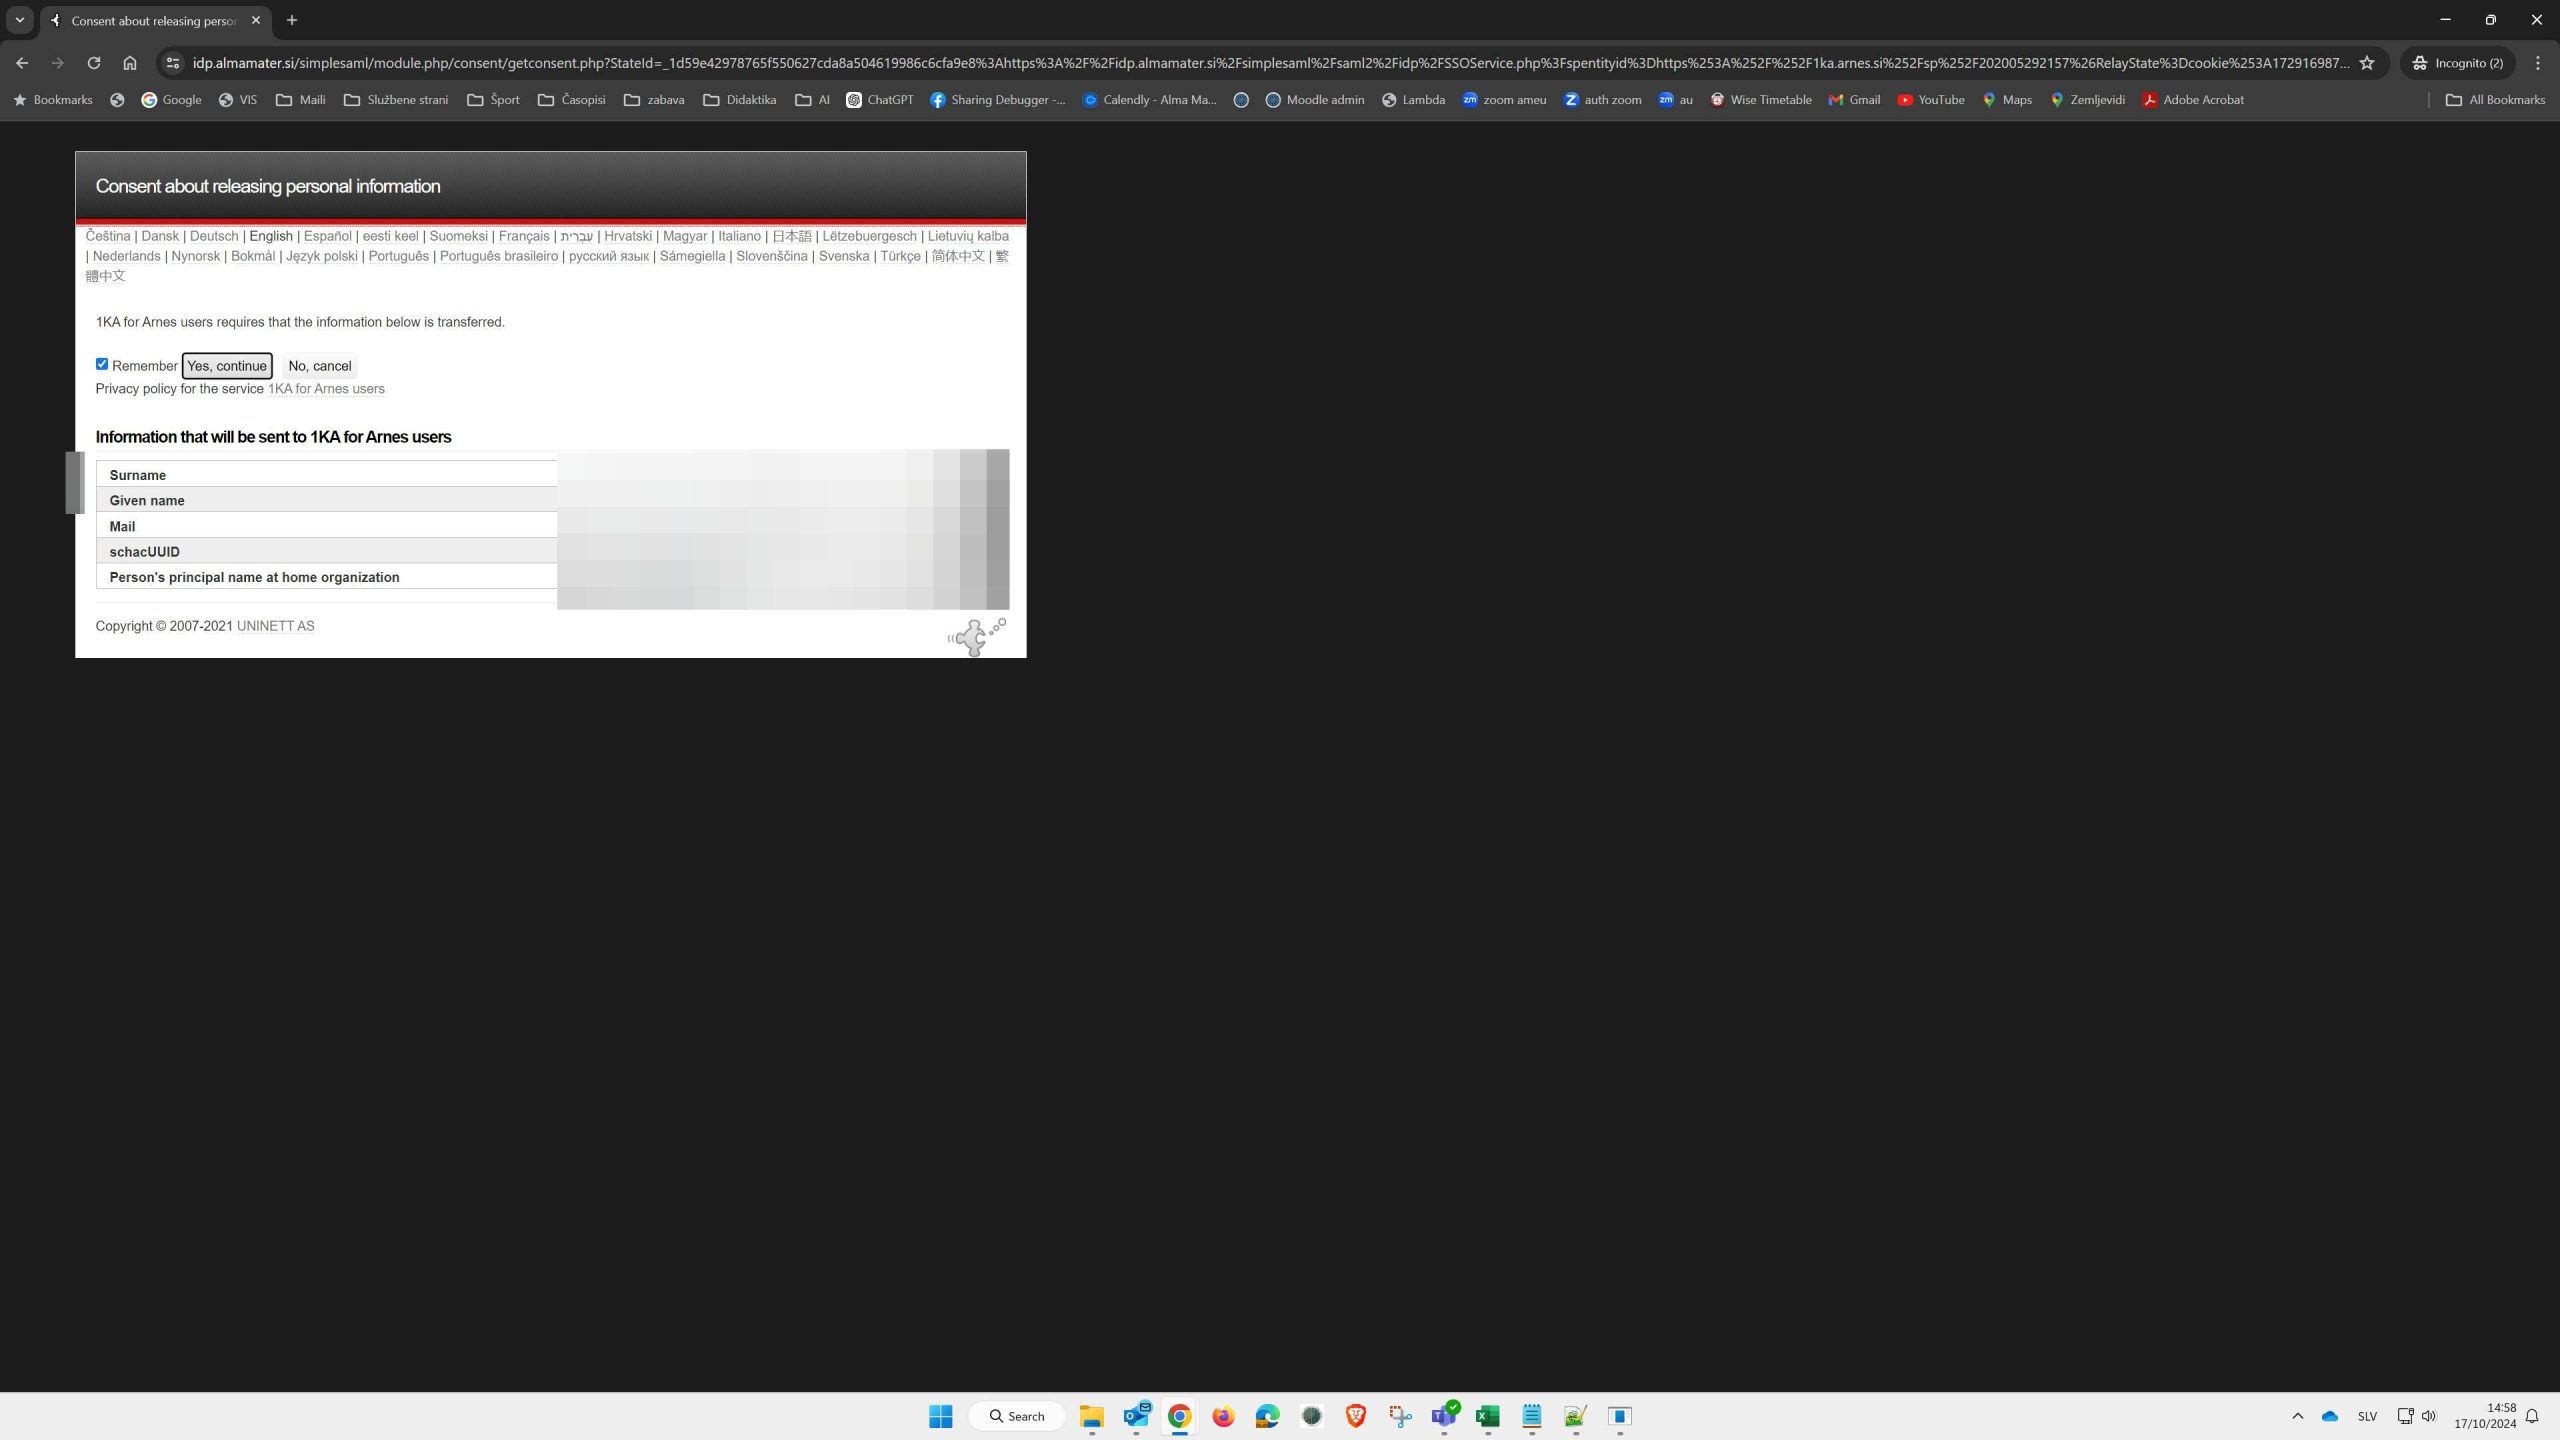Open Microsoft Teams from the taskbar

click(x=1443, y=1416)
